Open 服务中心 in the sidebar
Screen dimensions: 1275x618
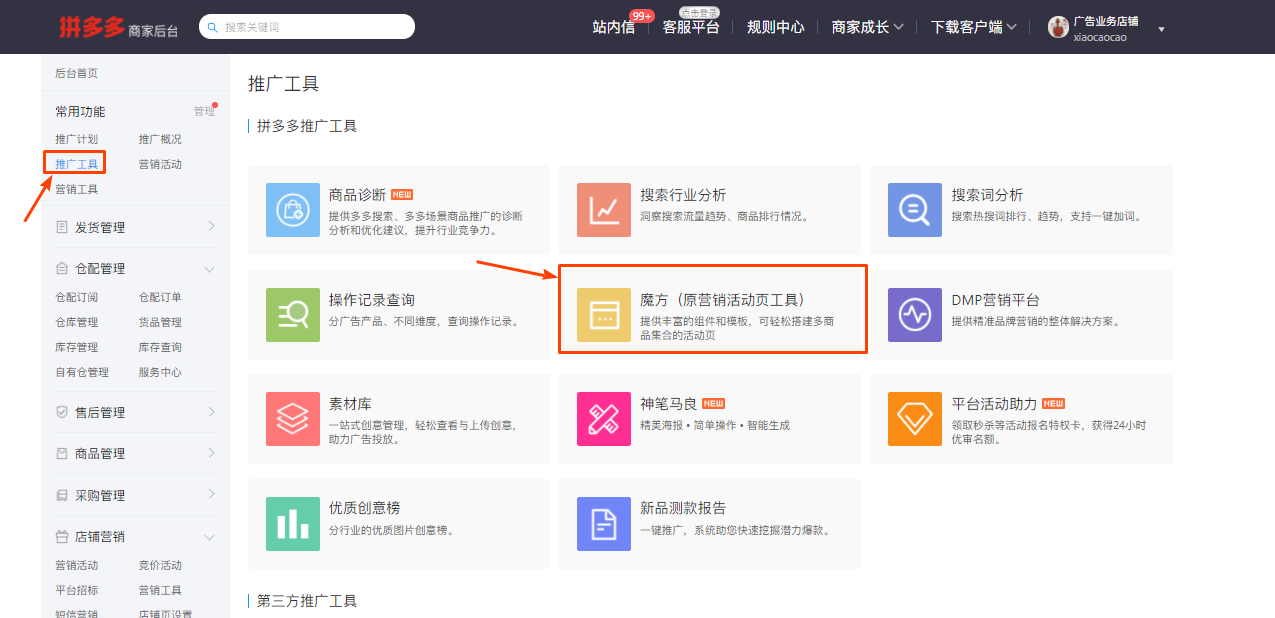coord(160,372)
